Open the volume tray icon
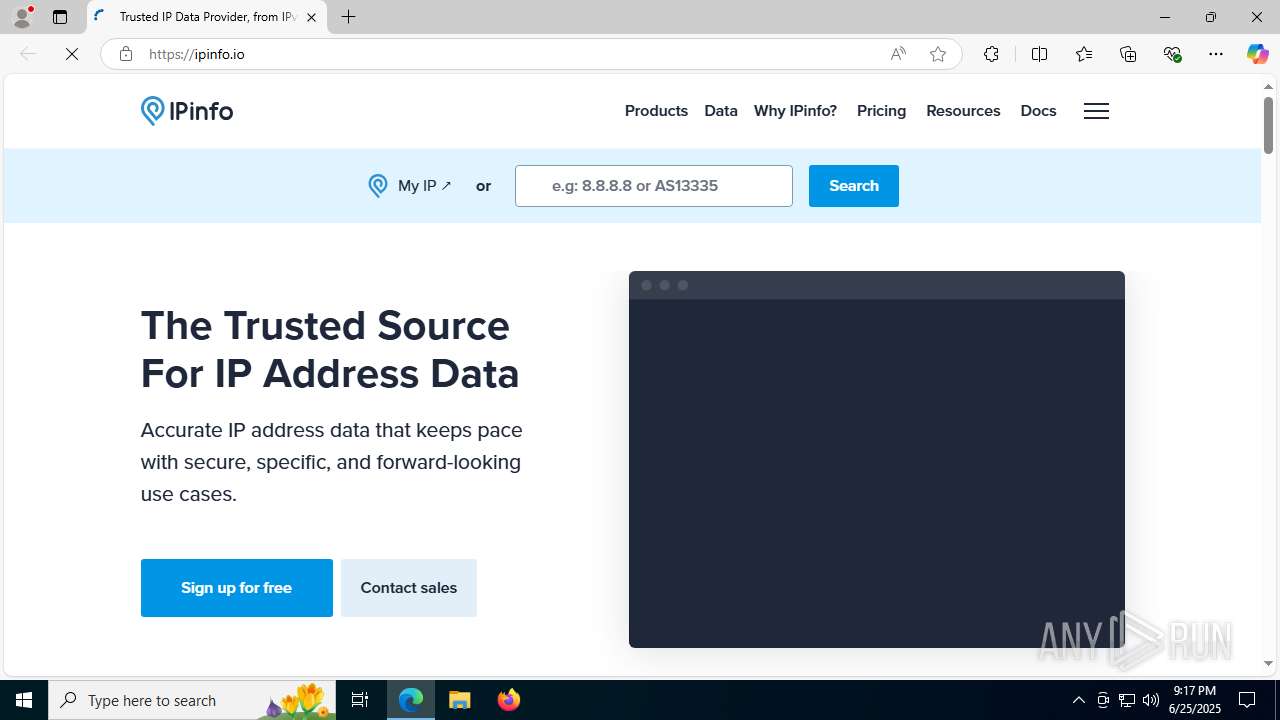 [1151, 700]
